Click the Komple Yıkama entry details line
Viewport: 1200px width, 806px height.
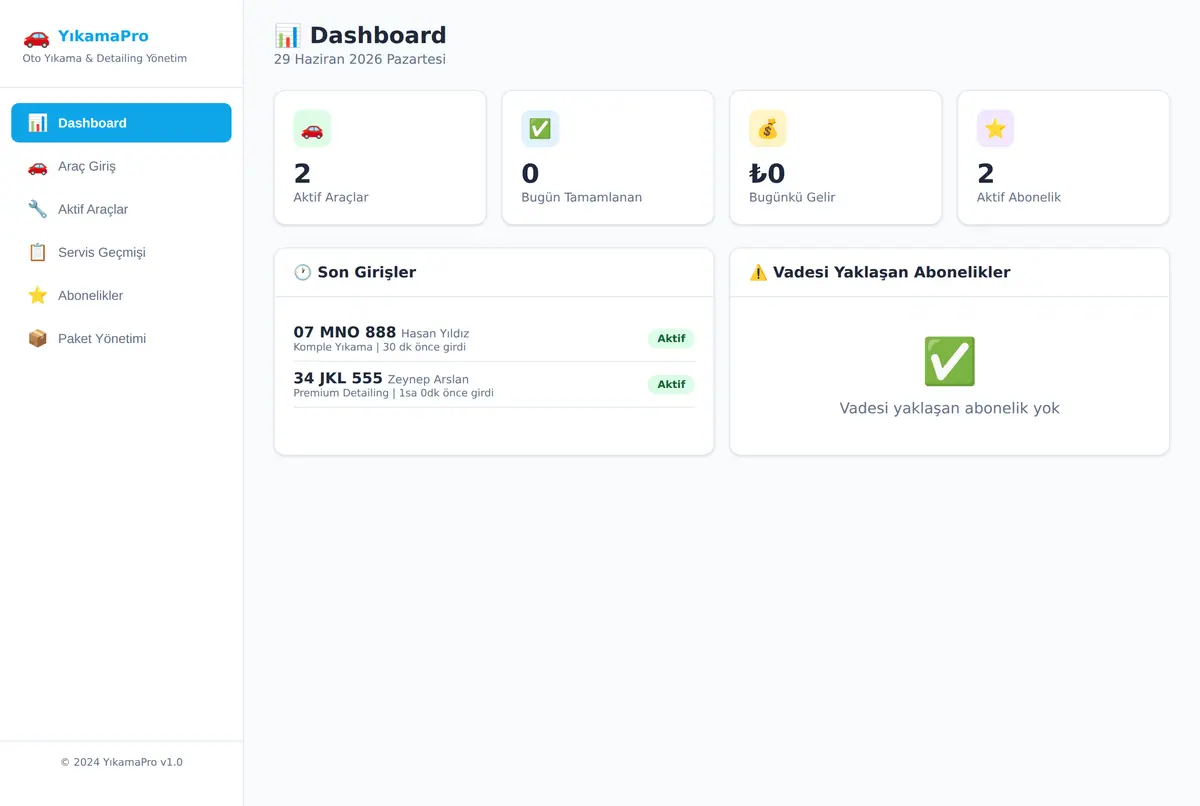tap(380, 348)
